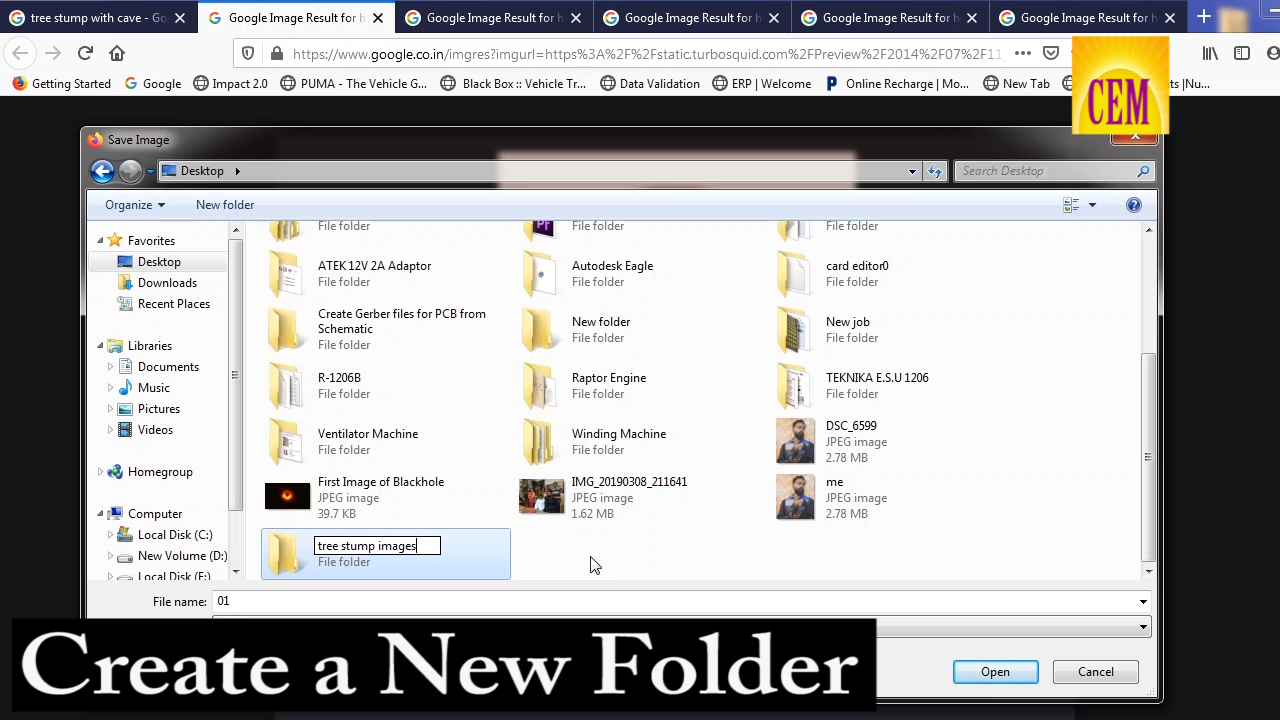Cancel the Save Image dialog

[1096, 672]
